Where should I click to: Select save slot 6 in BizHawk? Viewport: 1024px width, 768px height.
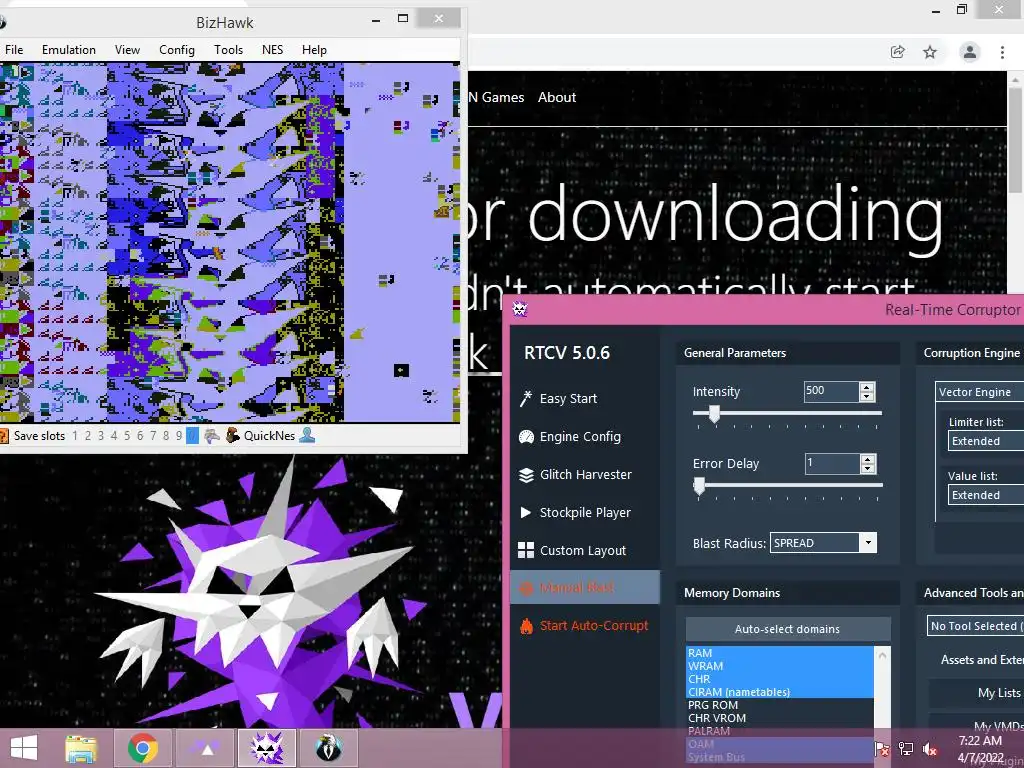click(140, 436)
